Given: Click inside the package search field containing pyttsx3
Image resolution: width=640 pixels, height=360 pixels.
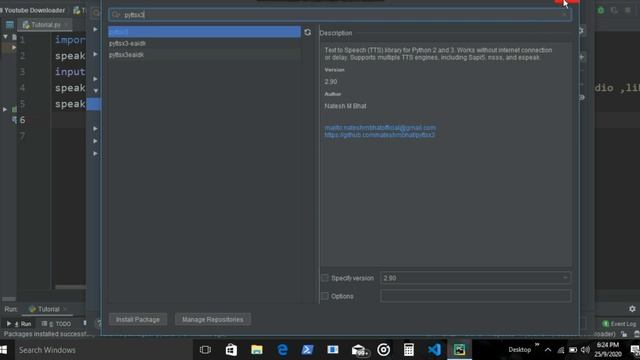Looking at the screenshot, I should tap(340, 15).
